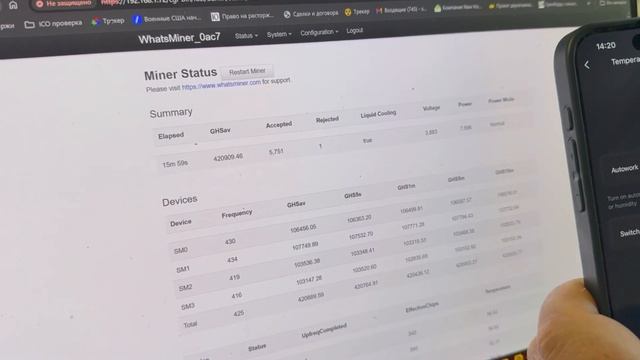Open the yellow-icon Трекер bookmark
This screenshot has width=640, height=360.
(x=357, y=12)
